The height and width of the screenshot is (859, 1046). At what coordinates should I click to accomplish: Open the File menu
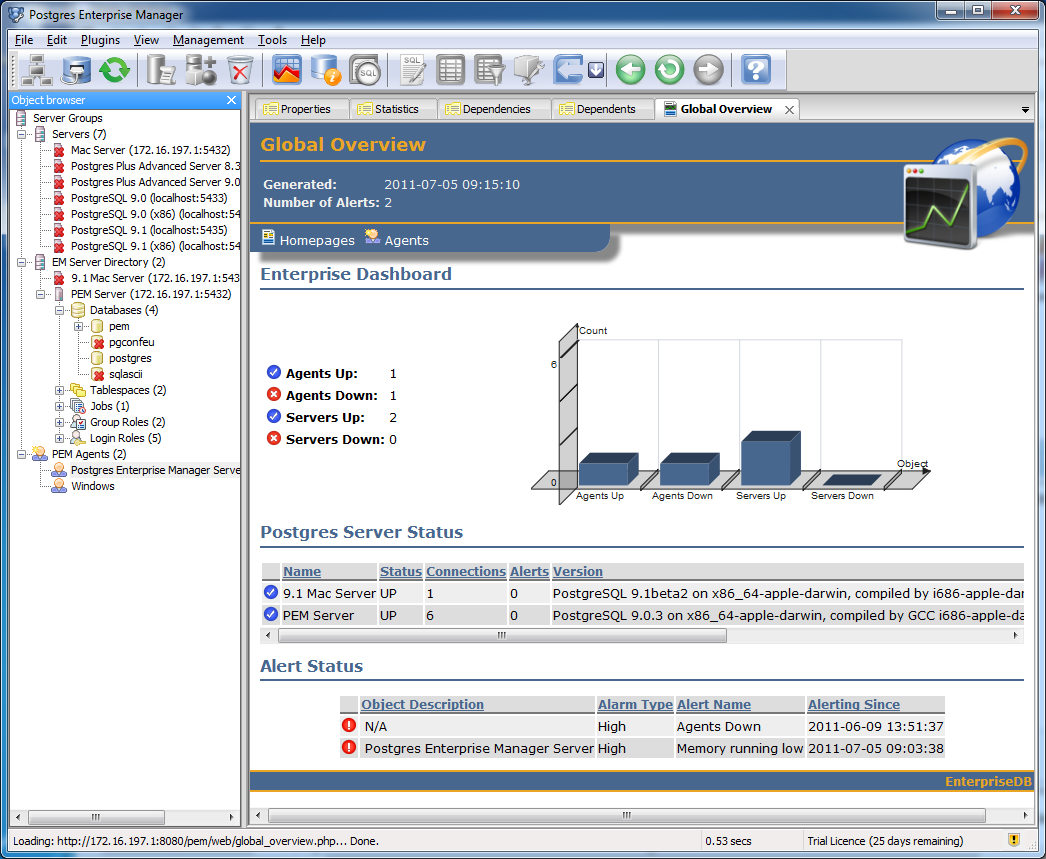[x=24, y=40]
